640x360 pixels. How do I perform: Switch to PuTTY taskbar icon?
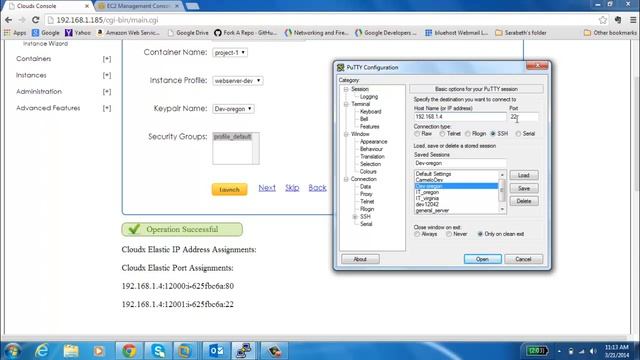click(244, 351)
